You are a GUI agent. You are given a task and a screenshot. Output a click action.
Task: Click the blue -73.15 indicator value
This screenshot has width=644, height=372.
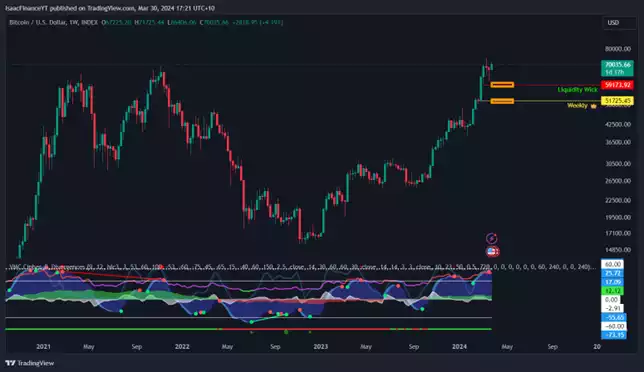(614, 335)
